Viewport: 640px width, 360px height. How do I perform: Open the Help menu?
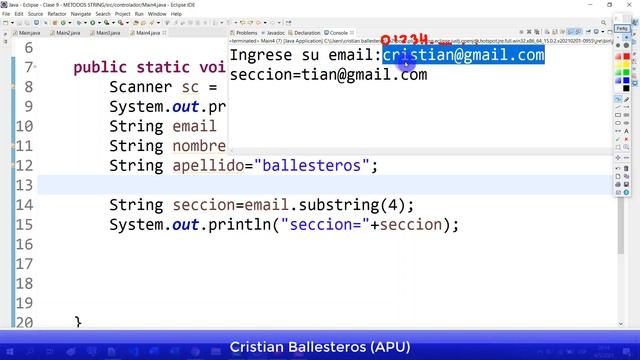pyautogui.click(x=176, y=14)
